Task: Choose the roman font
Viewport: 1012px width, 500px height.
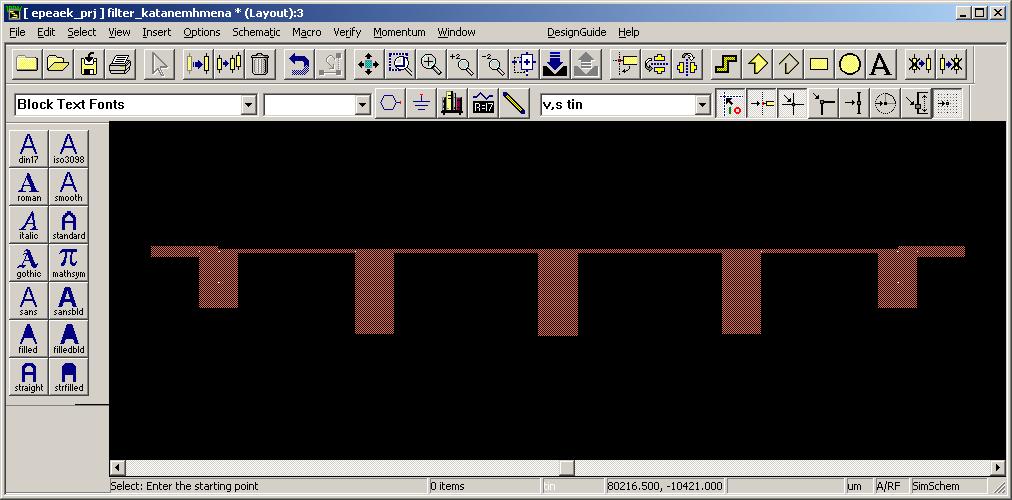Action: pyautogui.click(x=29, y=186)
